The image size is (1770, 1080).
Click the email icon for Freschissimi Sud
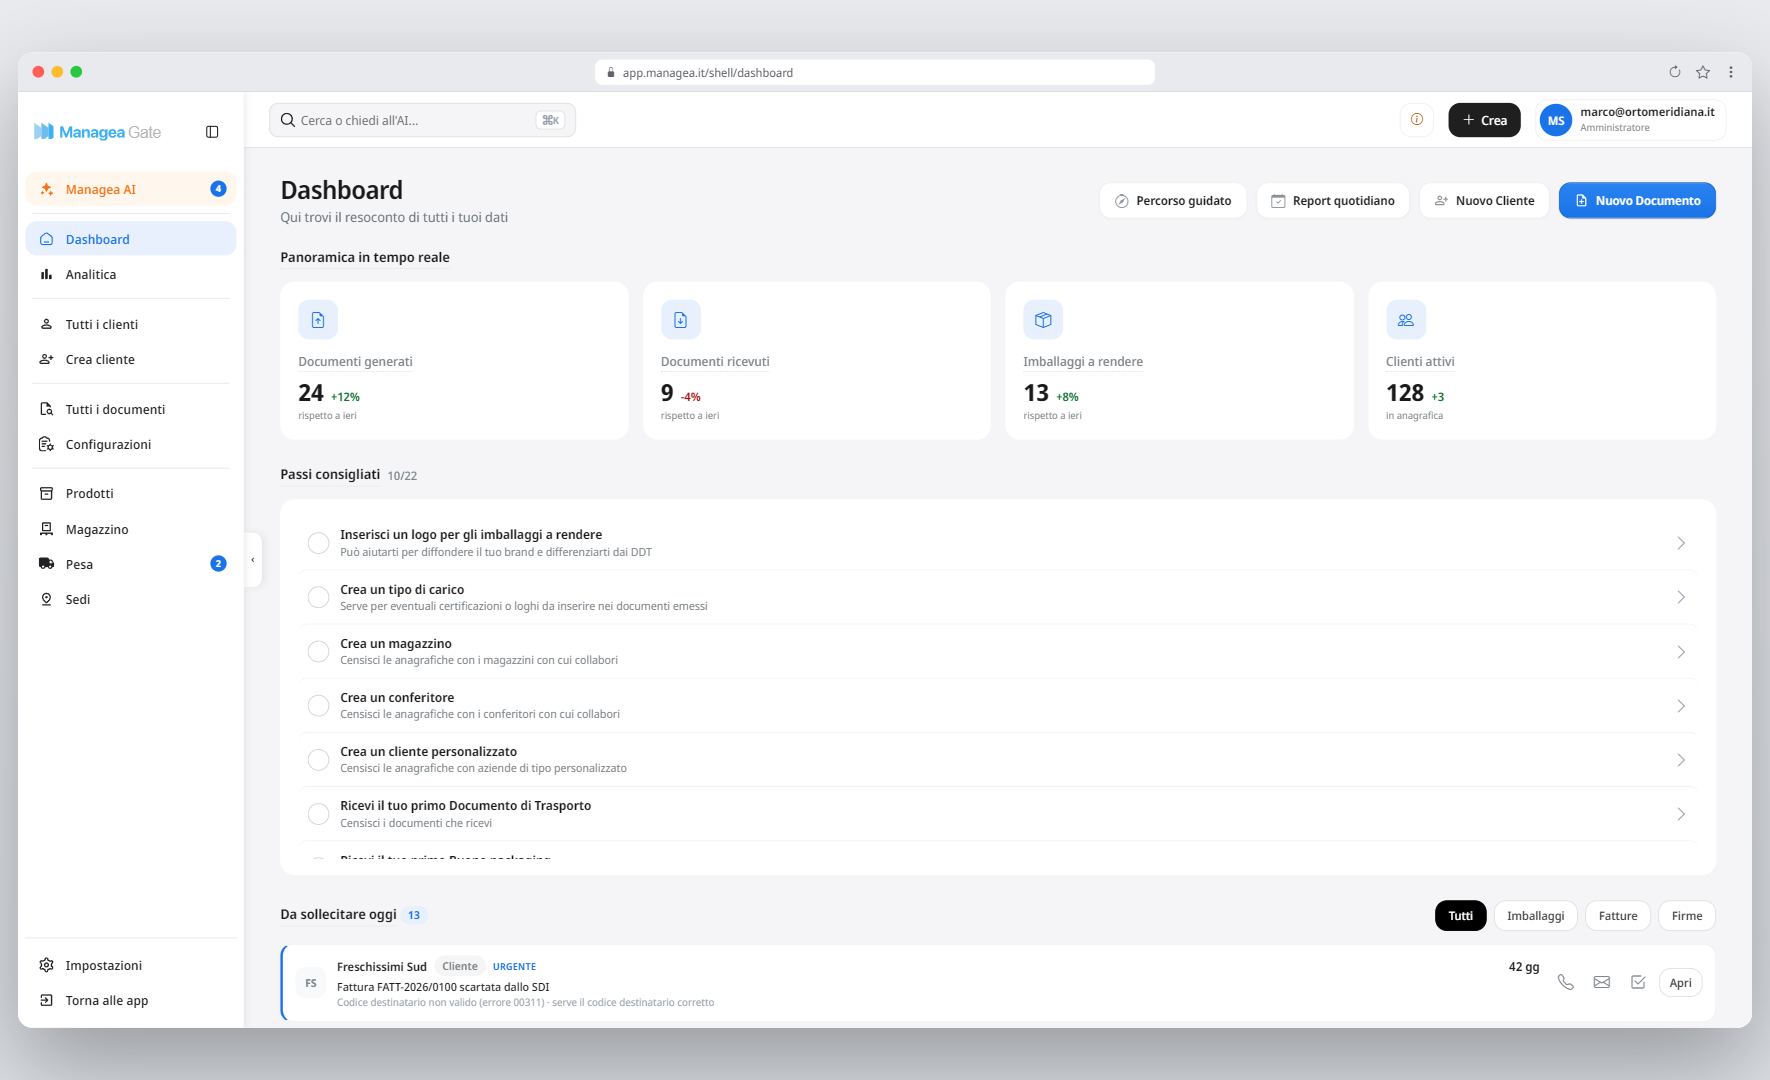pos(1602,982)
